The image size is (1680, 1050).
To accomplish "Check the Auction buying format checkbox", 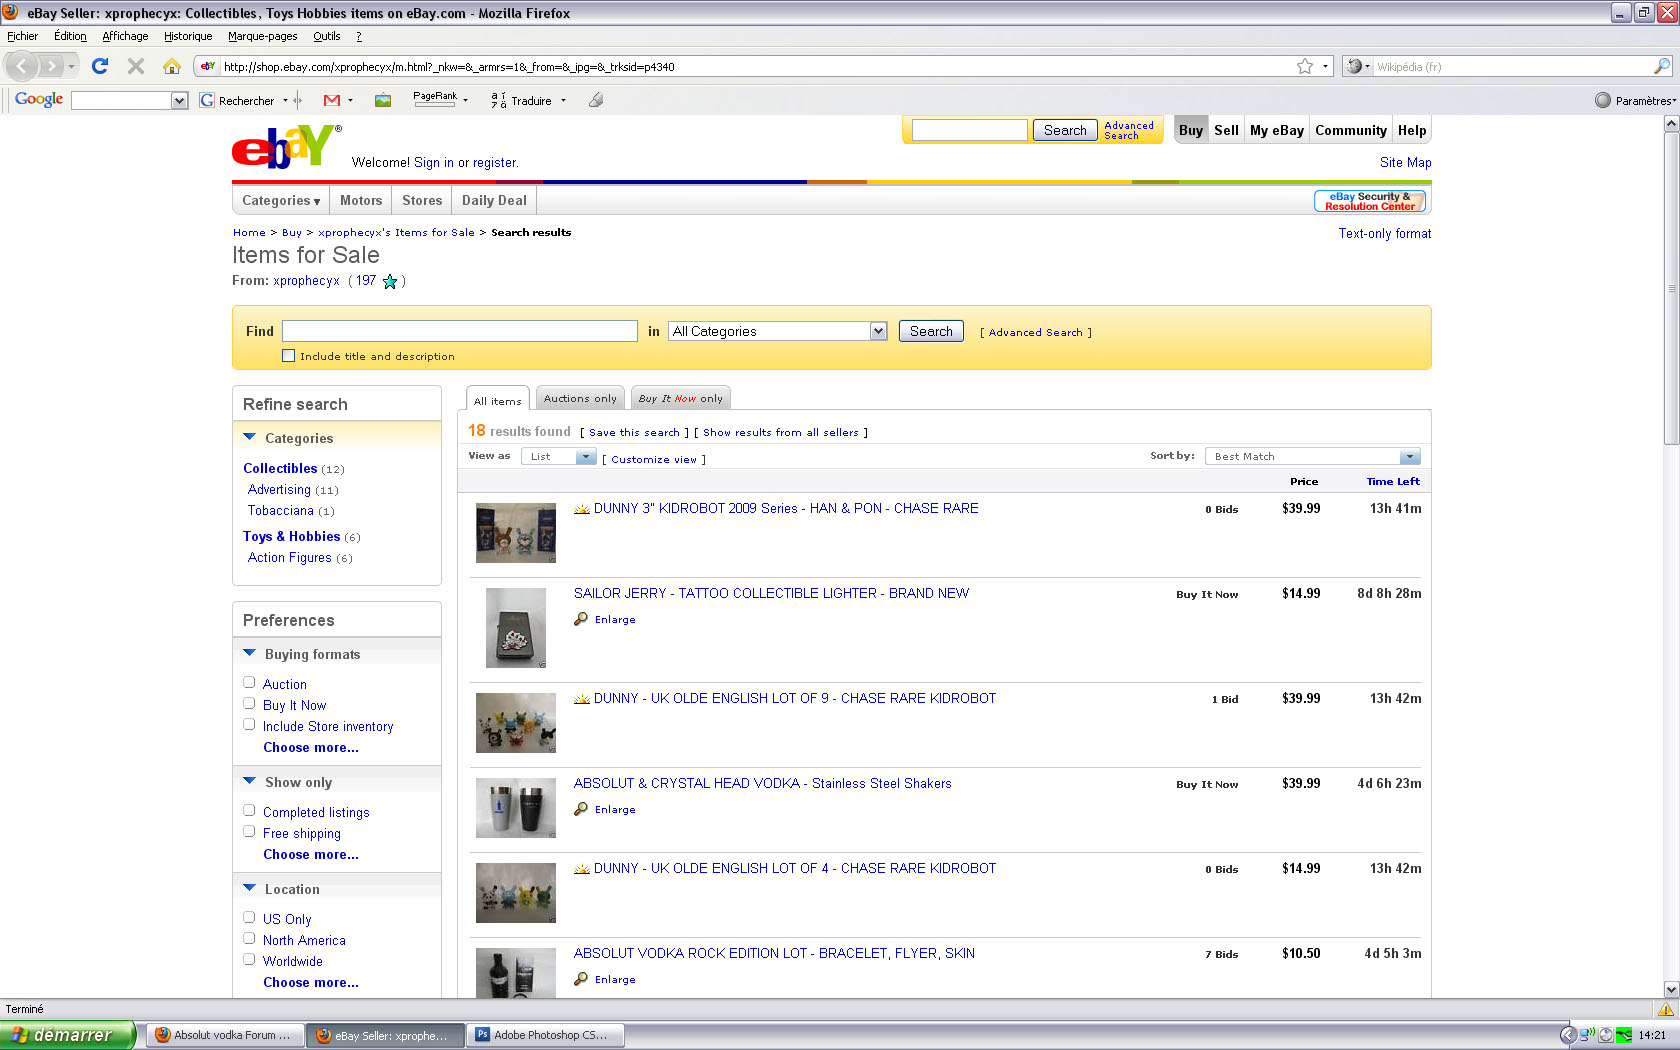I will point(249,683).
